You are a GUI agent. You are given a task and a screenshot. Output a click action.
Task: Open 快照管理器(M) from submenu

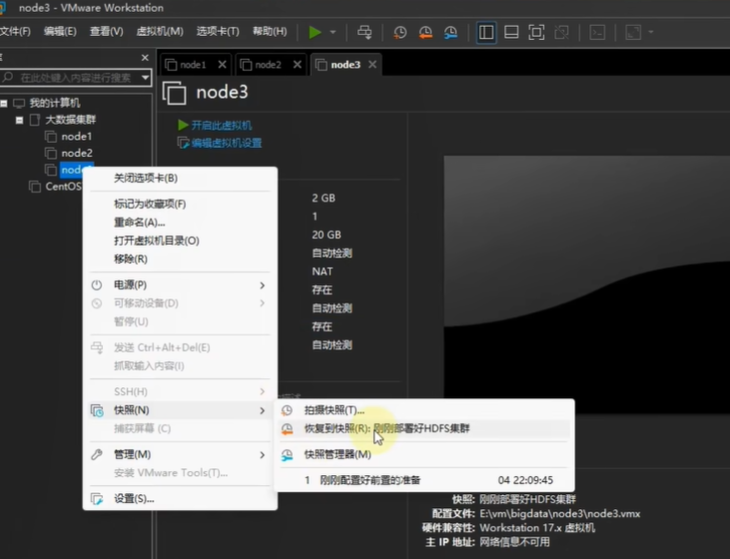[424, 454]
